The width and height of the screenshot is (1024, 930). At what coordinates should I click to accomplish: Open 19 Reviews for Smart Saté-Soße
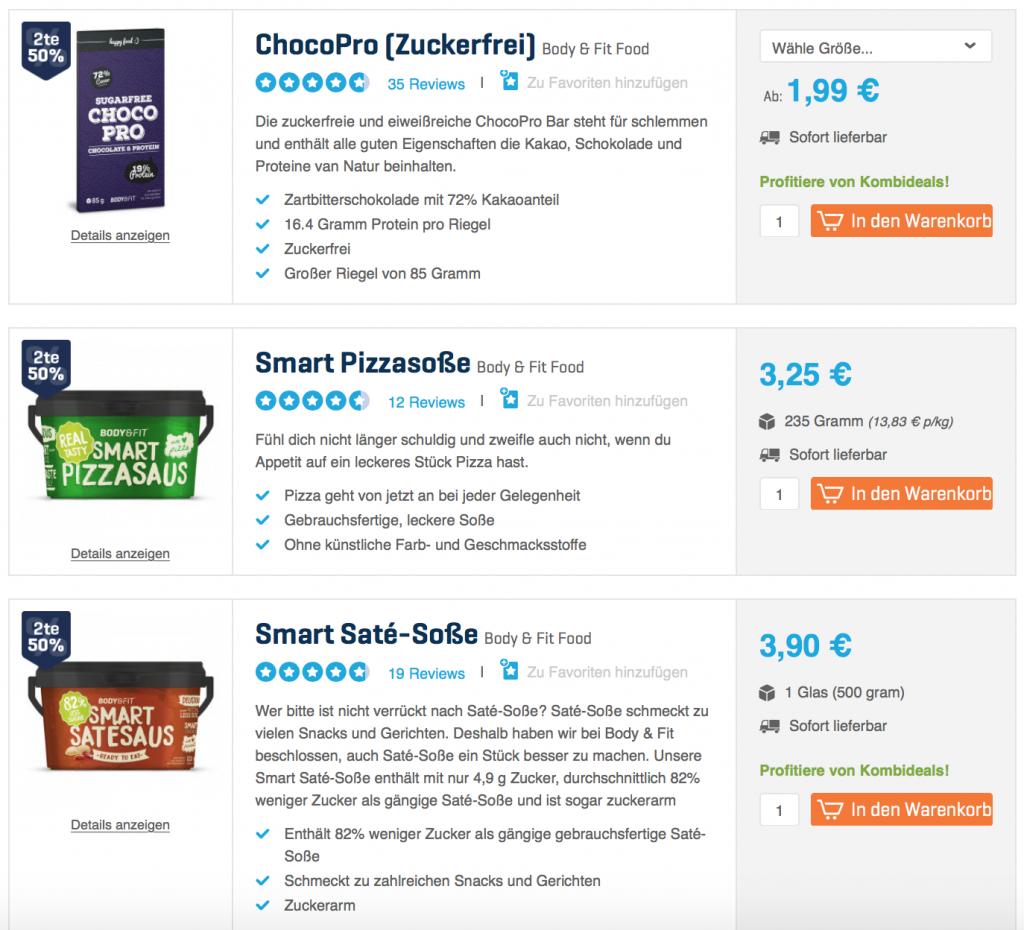coord(426,674)
